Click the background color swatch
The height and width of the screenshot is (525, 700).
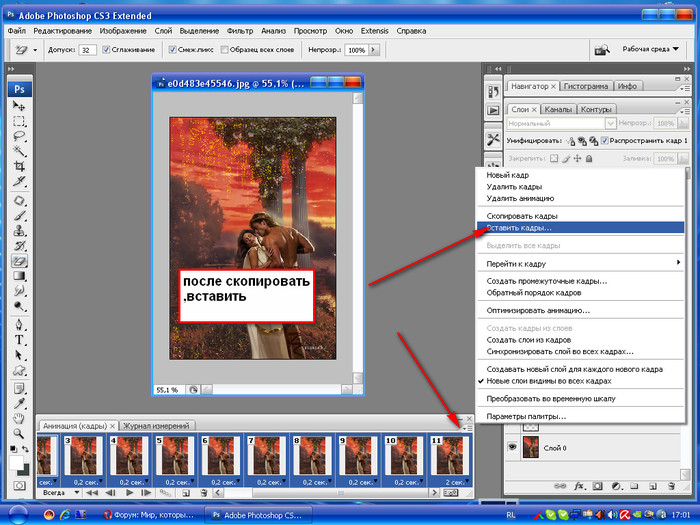25,471
